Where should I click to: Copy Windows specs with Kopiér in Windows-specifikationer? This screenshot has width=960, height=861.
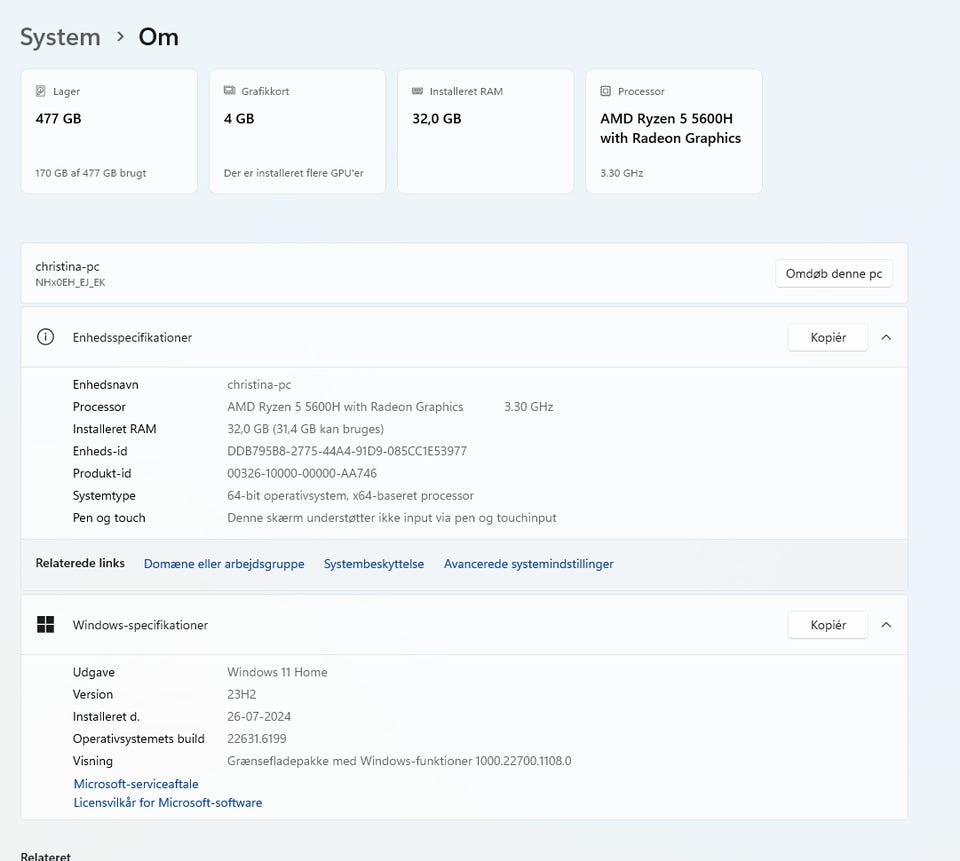(x=828, y=625)
